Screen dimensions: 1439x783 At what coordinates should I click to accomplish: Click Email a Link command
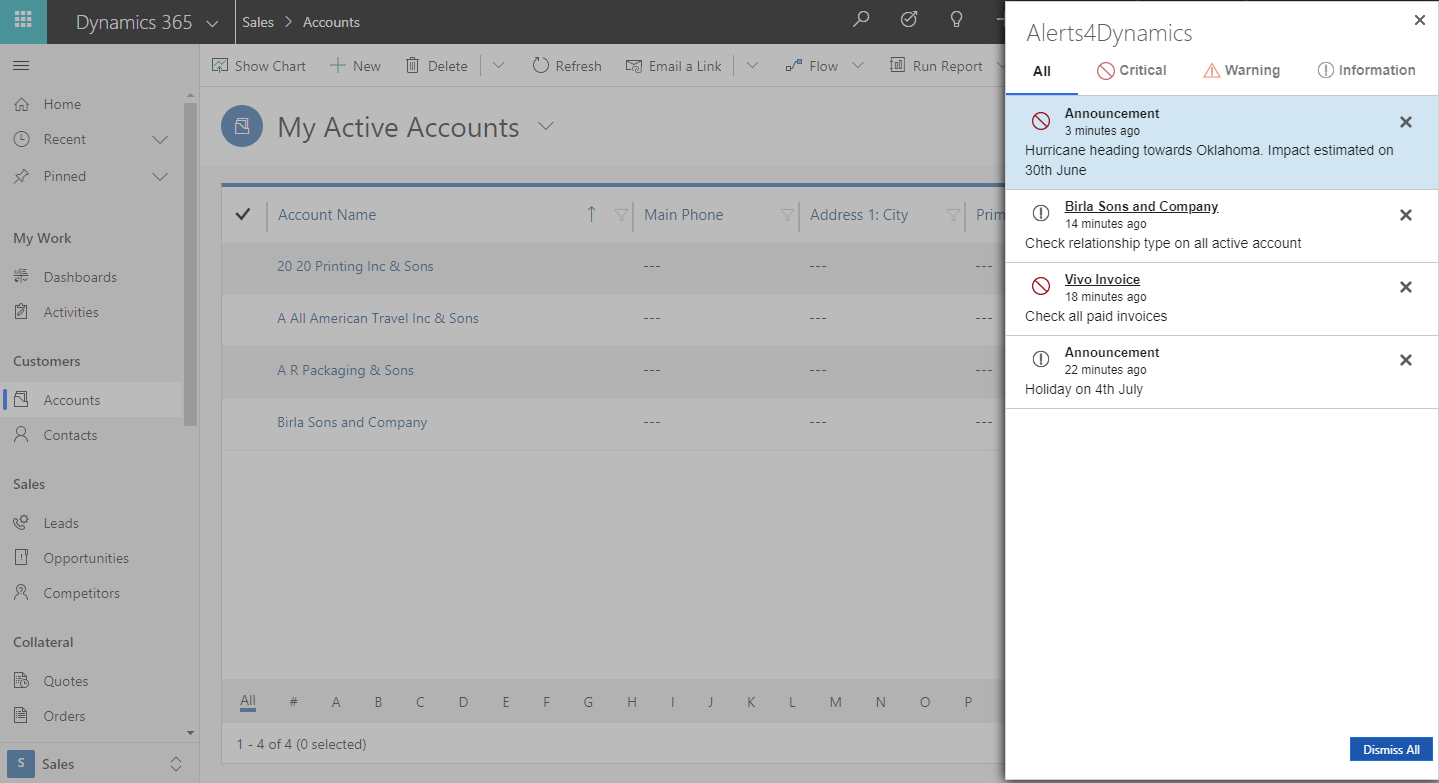(x=673, y=66)
